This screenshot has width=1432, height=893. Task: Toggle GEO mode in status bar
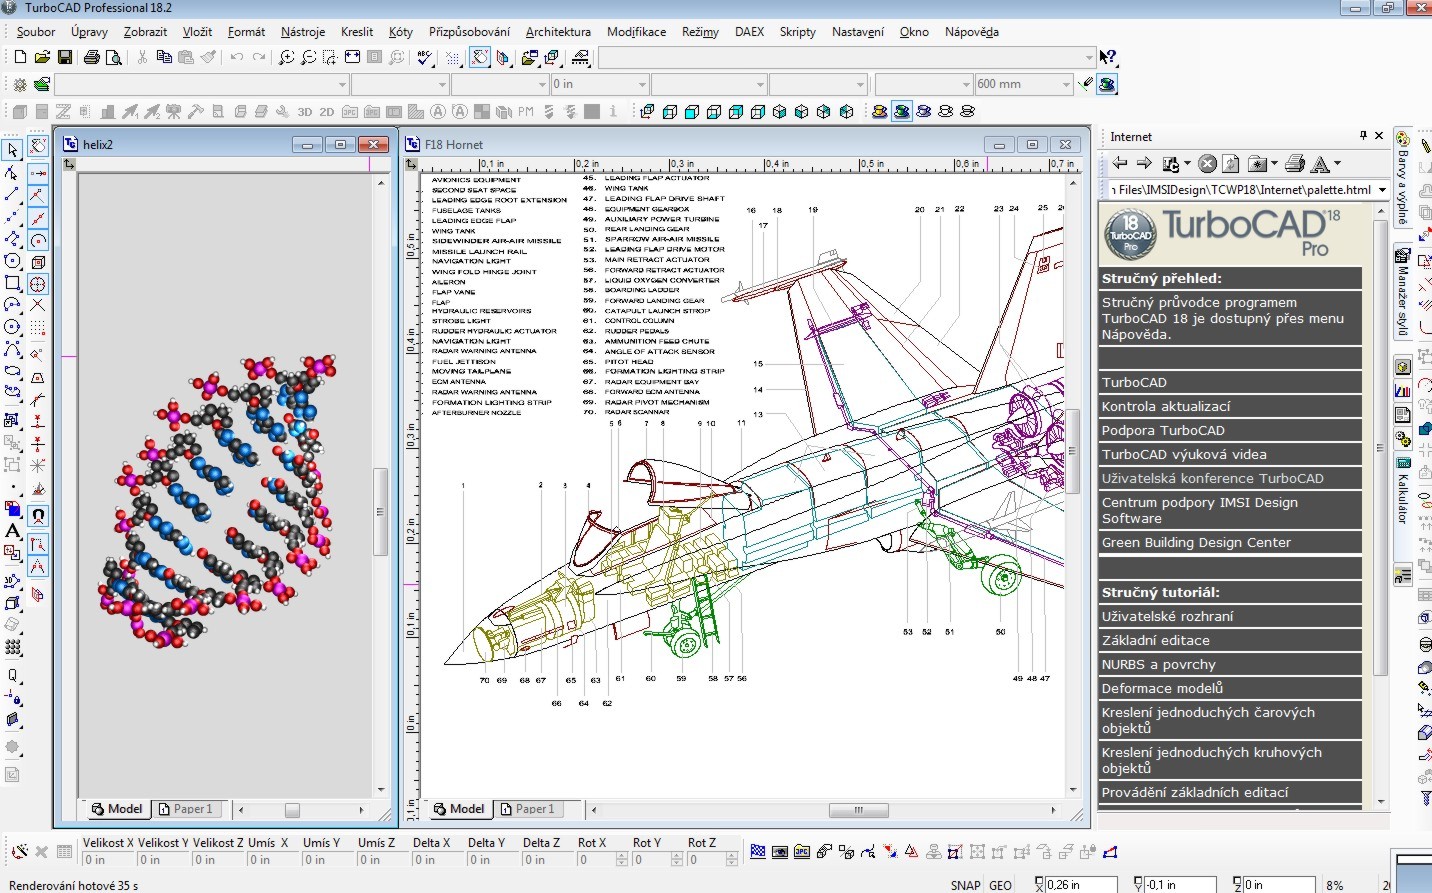pyautogui.click(x=1001, y=885)
